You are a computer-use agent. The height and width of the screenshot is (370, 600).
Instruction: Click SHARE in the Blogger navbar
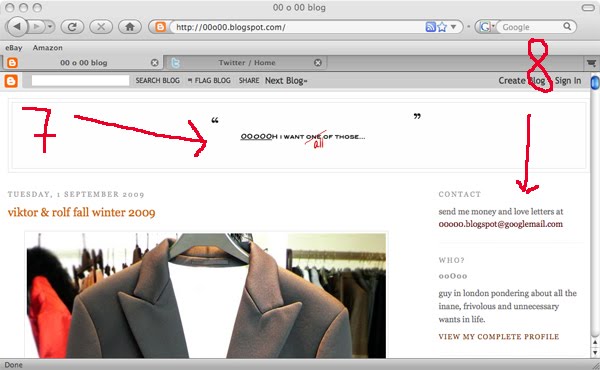(x=249, y=81)
